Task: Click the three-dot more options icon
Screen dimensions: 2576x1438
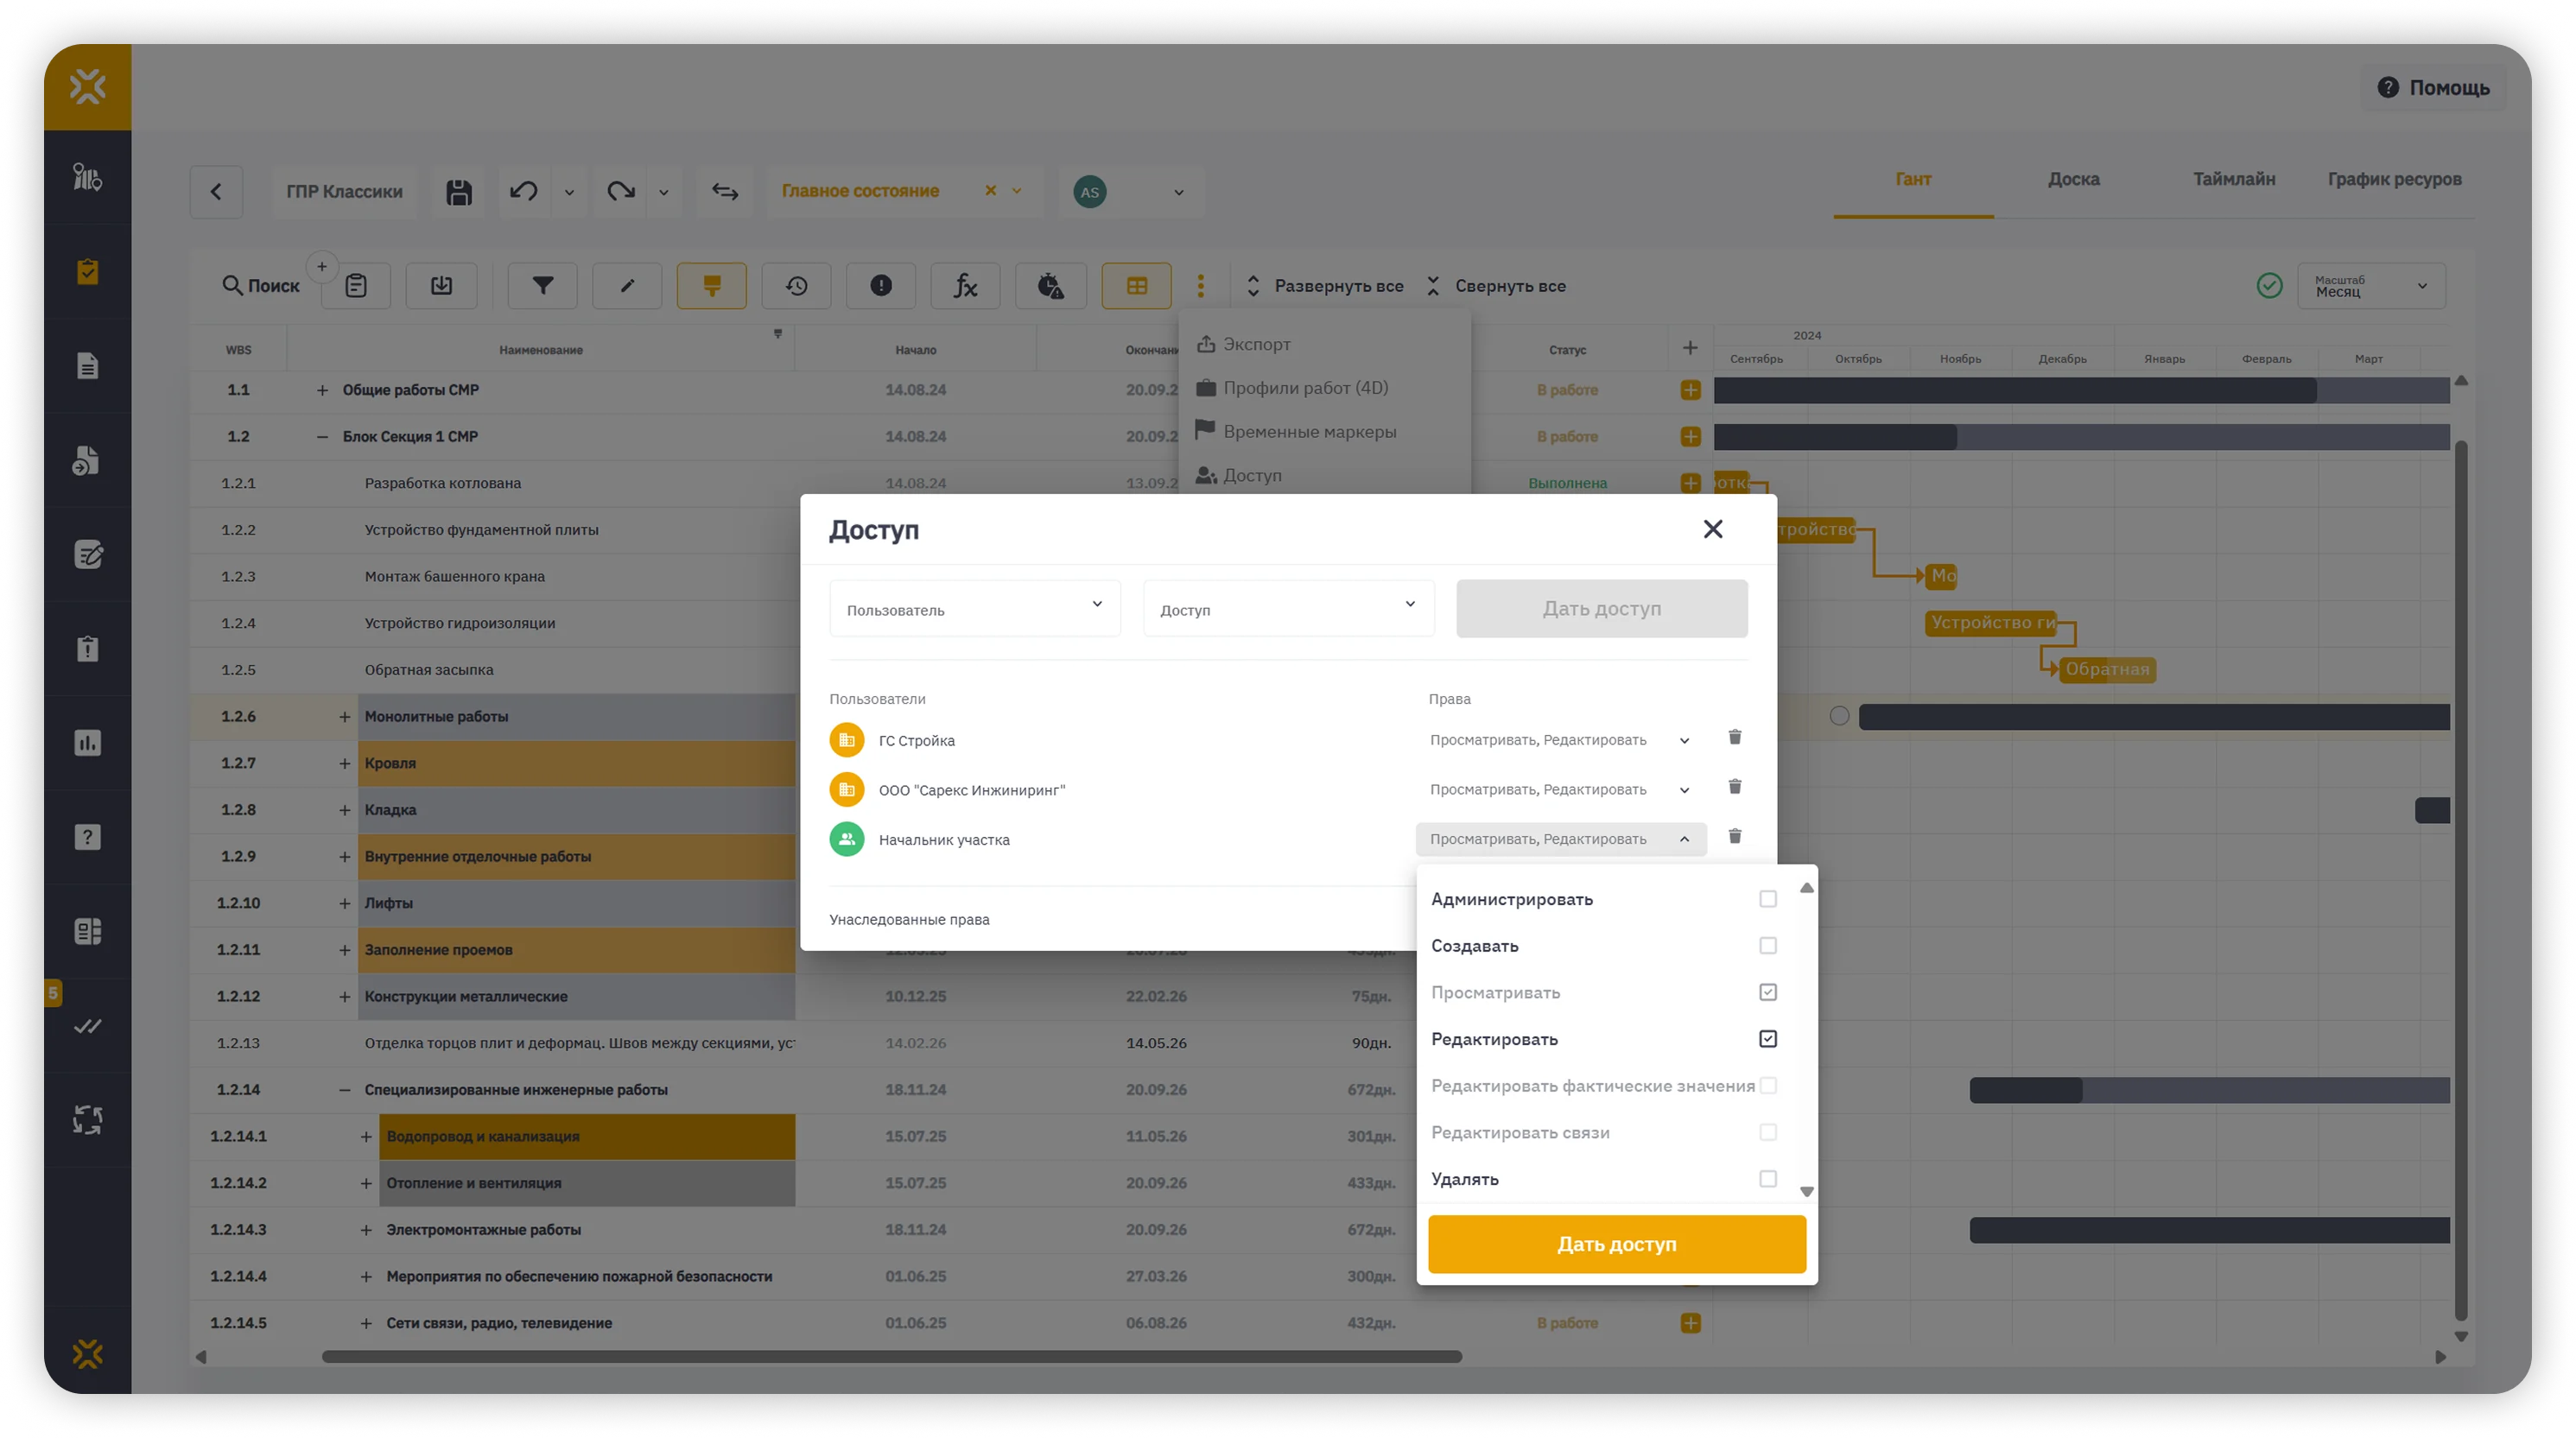Action: pyautogui.click(x=1201, y=286)
